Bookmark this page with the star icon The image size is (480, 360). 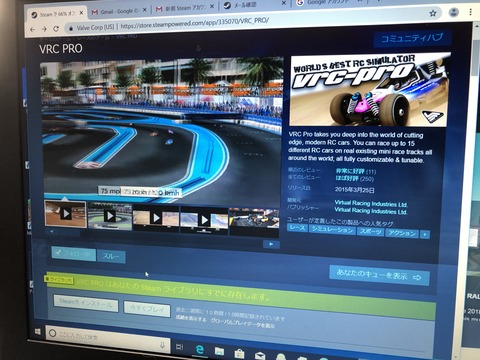pos(433,14)
